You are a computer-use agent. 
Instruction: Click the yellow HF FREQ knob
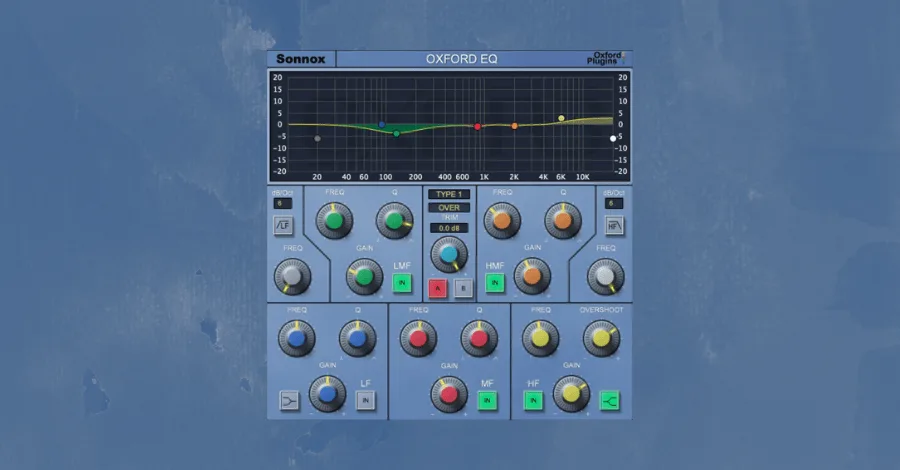(540, 339)
